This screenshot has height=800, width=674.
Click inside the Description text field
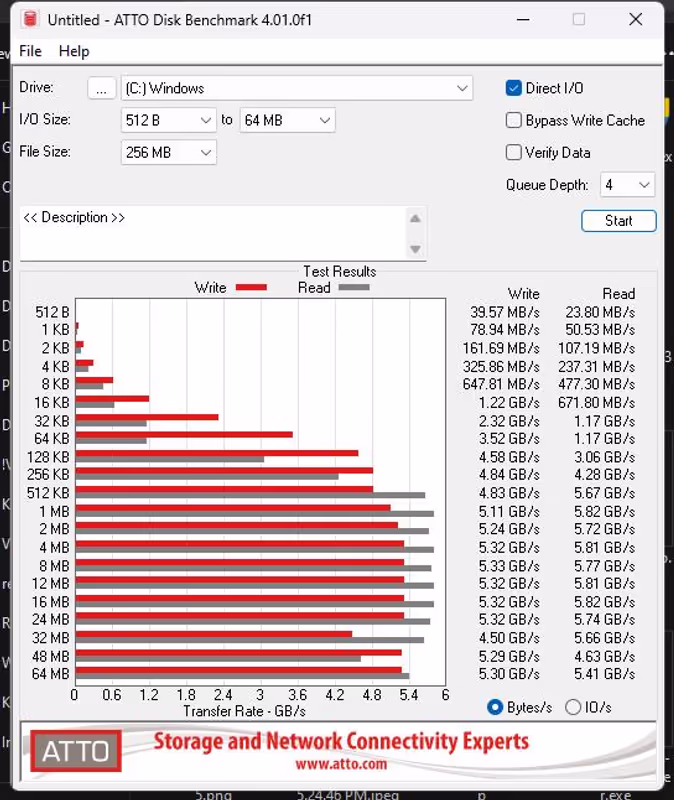point(210,232)
